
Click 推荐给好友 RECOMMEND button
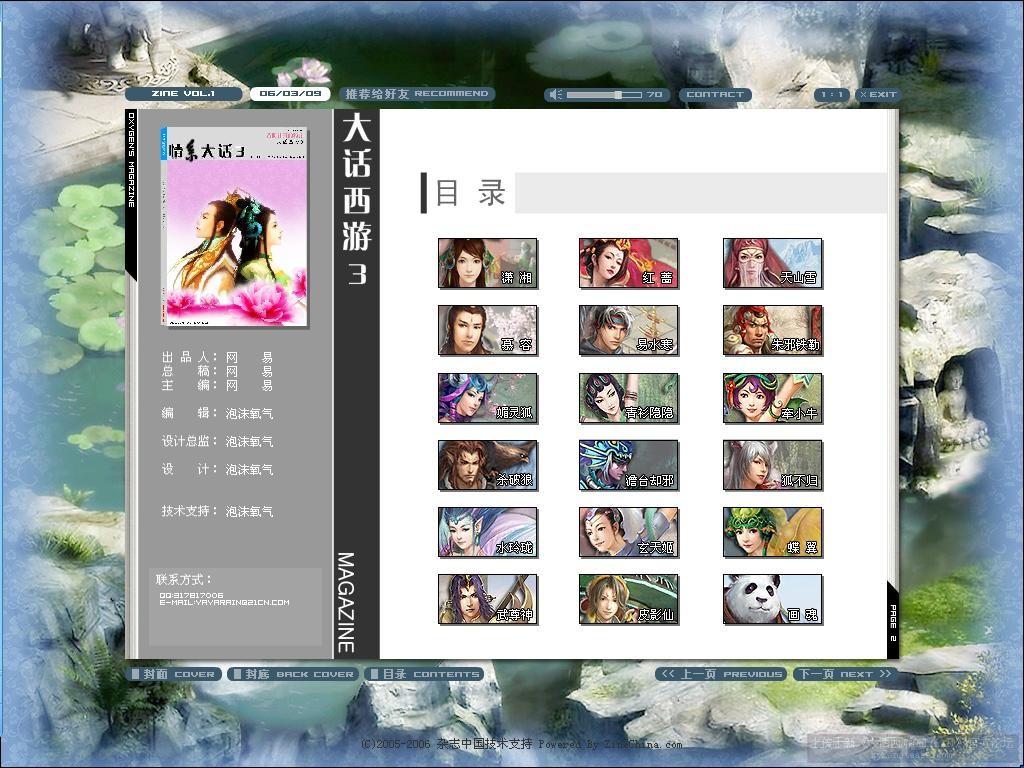point(417,94)
